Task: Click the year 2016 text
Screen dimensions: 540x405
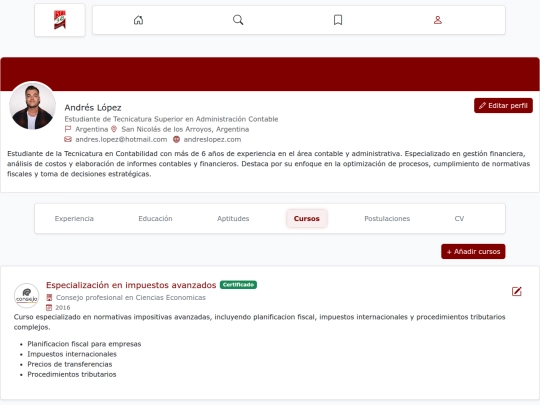Action: pos(63,308)
